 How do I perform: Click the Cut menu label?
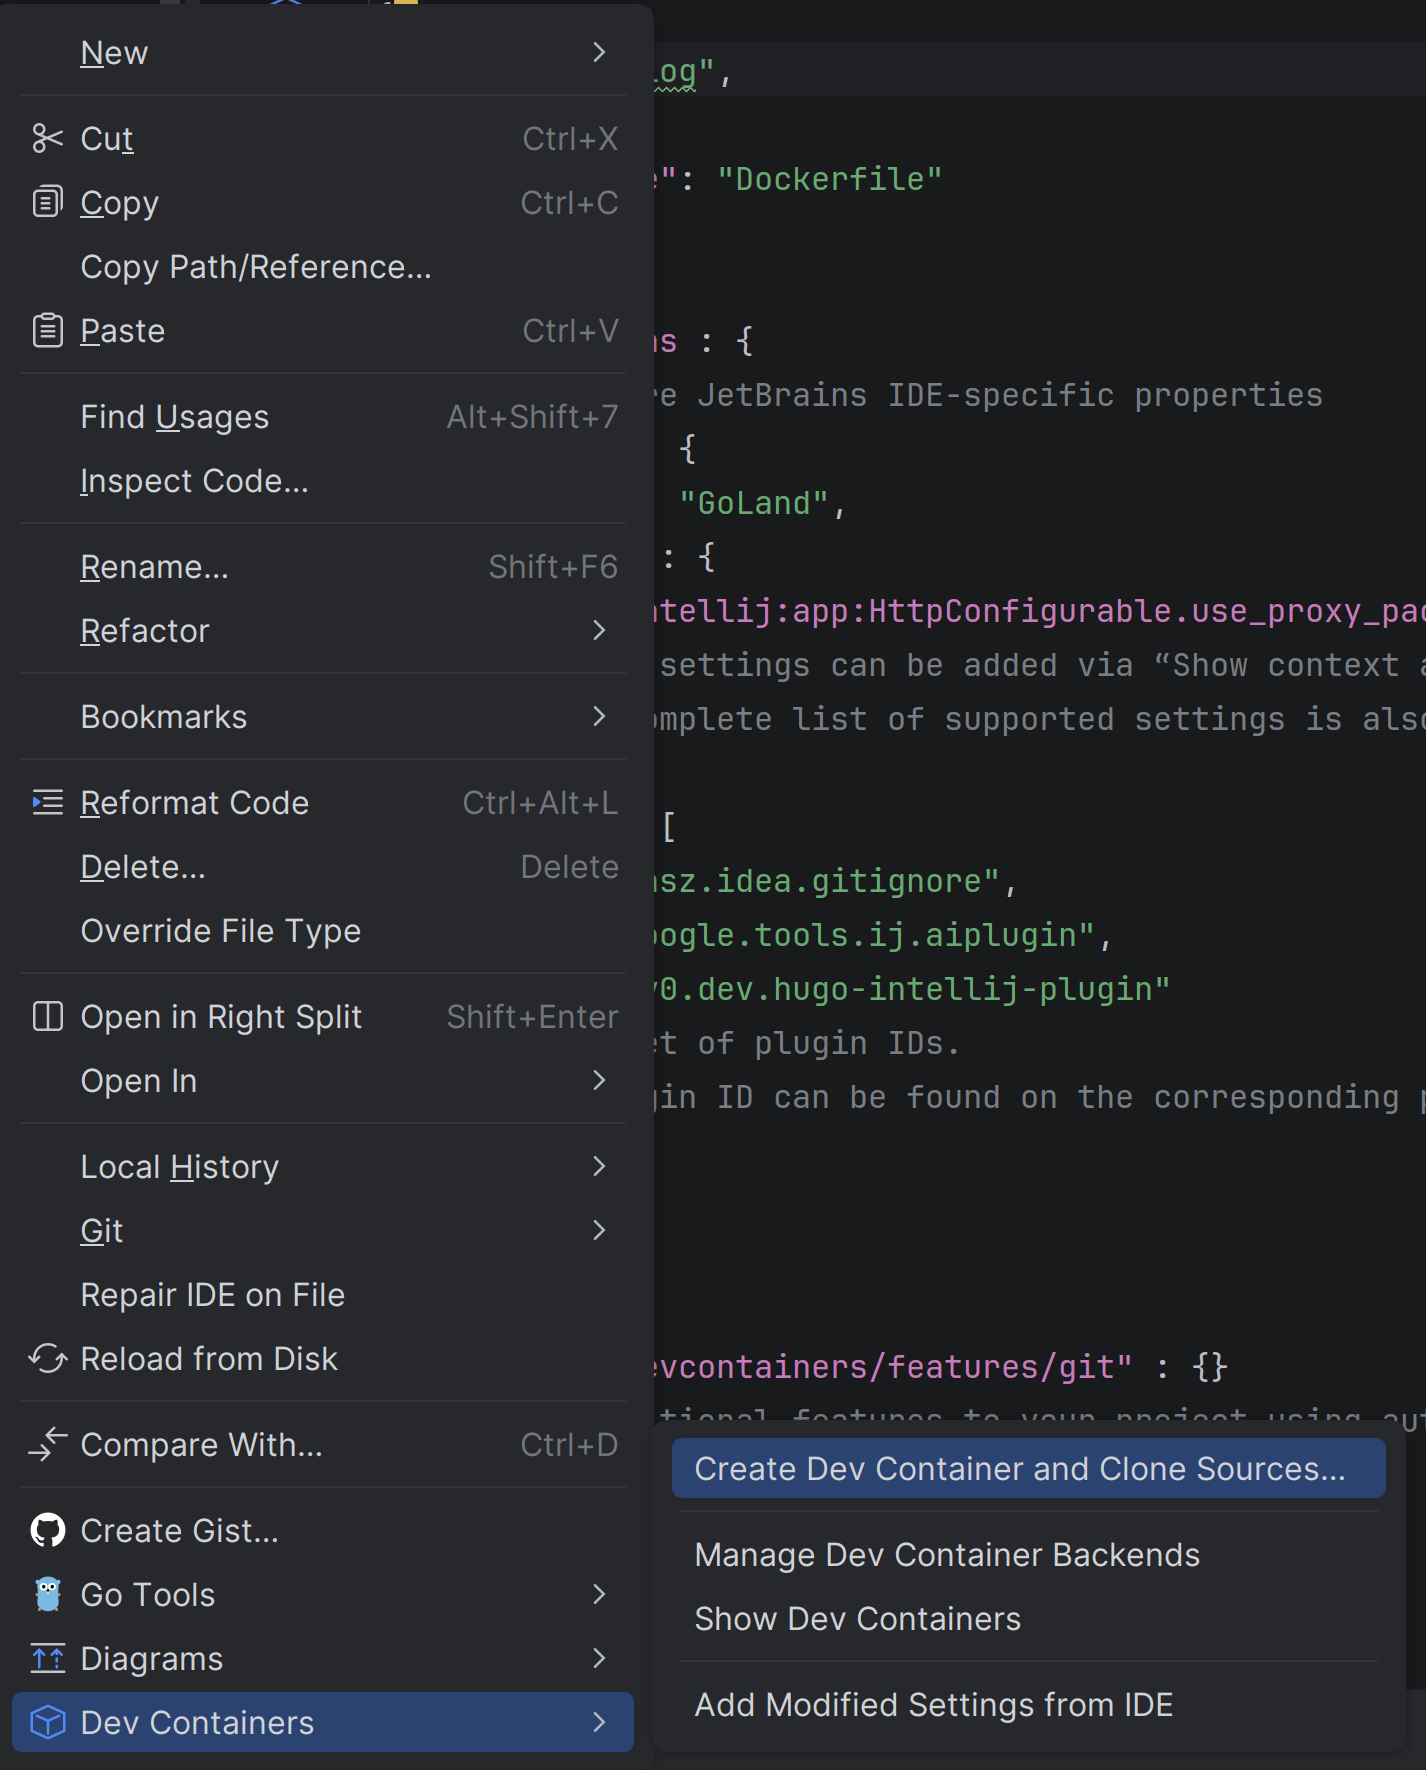[x=107, y=138]
